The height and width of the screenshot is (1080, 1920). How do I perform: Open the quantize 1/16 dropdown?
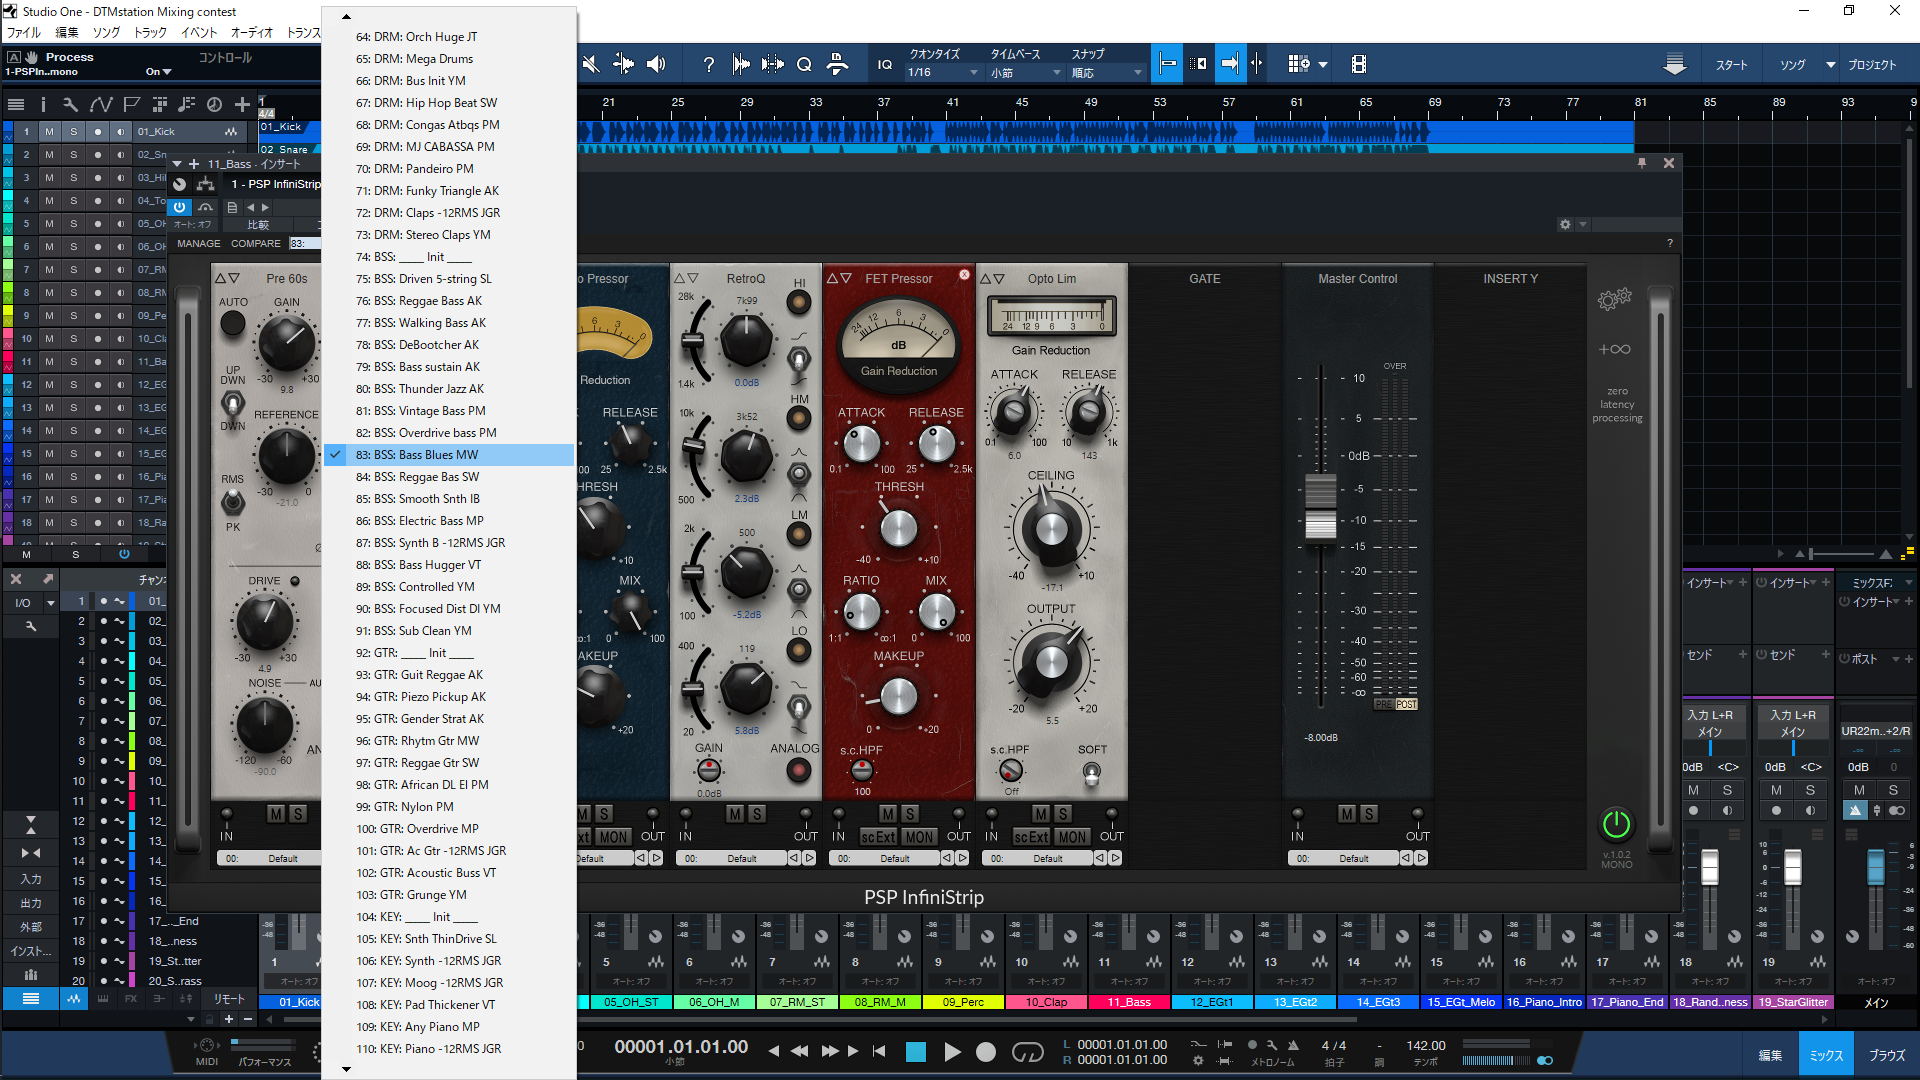click(943, 72)
